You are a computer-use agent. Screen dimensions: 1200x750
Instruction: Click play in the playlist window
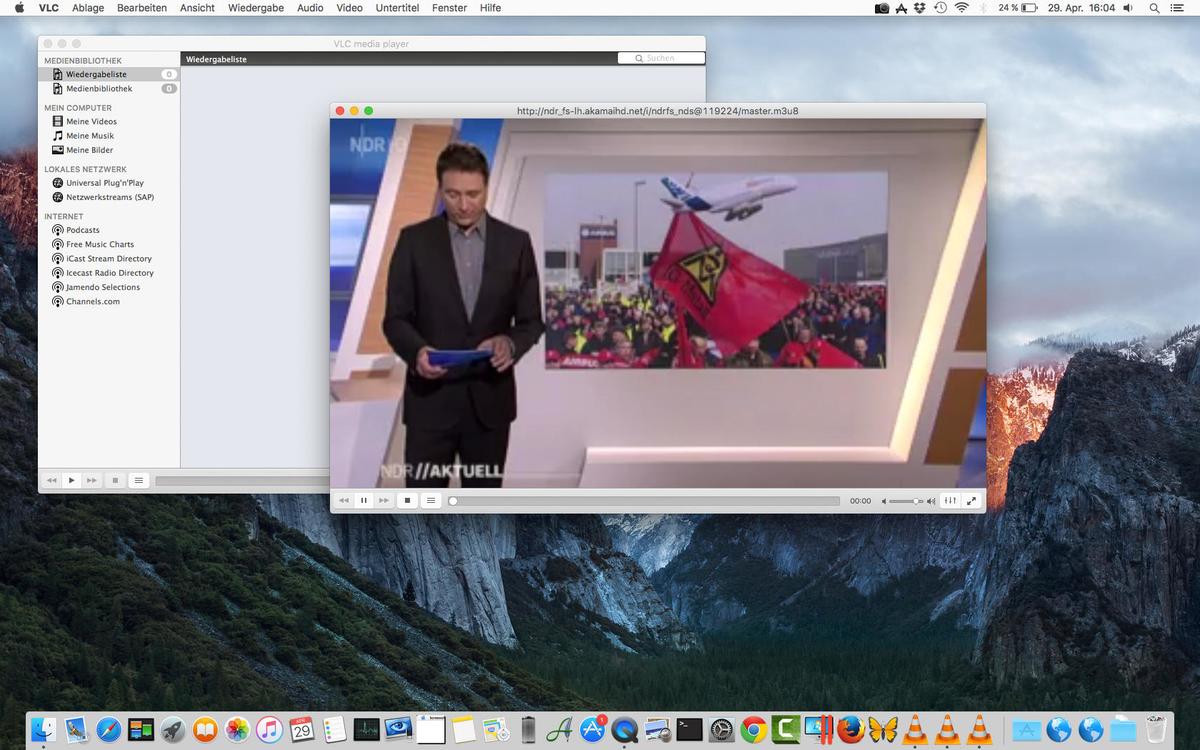coord(72,481)
